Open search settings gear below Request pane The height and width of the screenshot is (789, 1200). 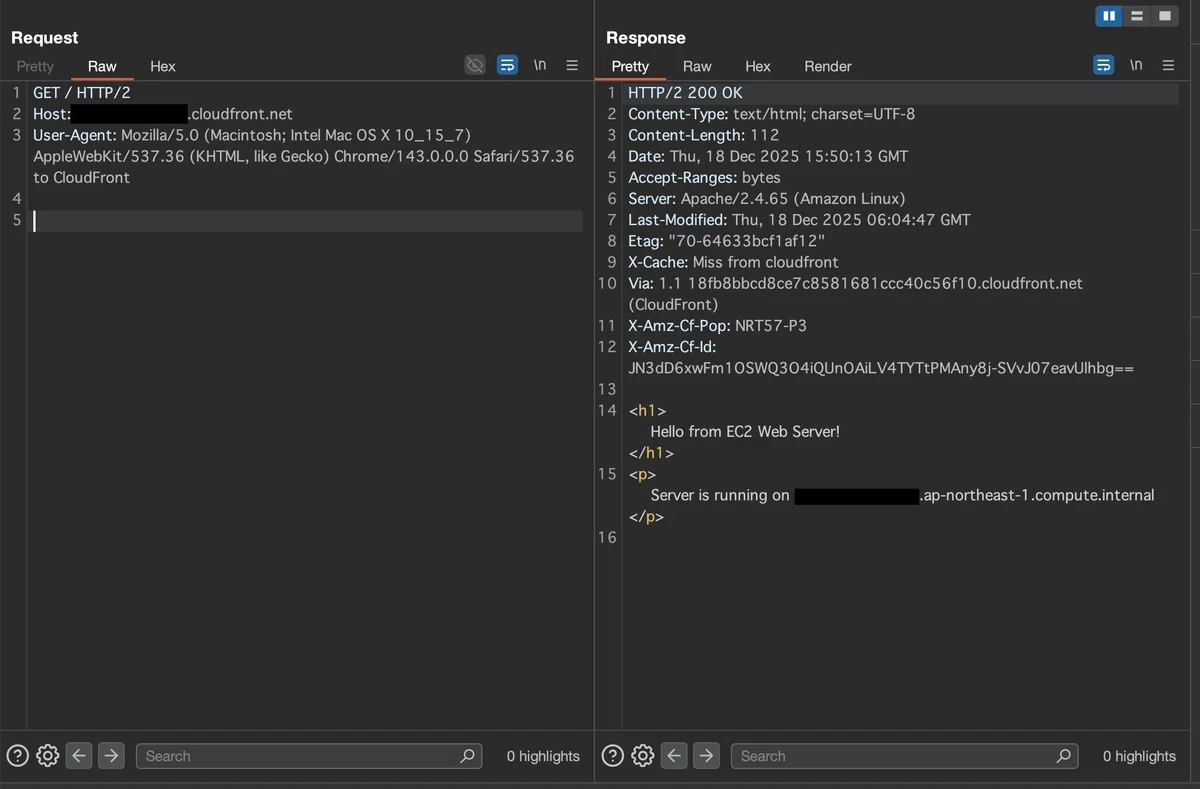47,756
